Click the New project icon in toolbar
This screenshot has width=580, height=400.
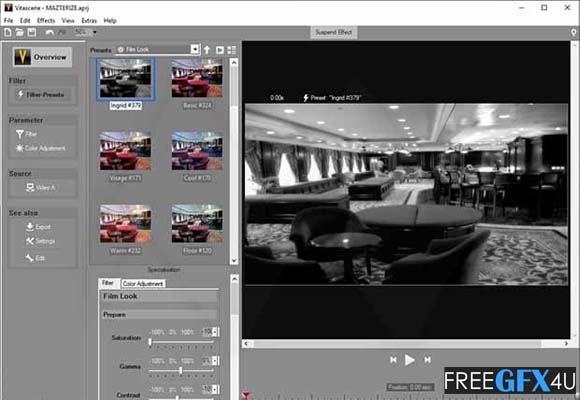[x=7, y=33]
